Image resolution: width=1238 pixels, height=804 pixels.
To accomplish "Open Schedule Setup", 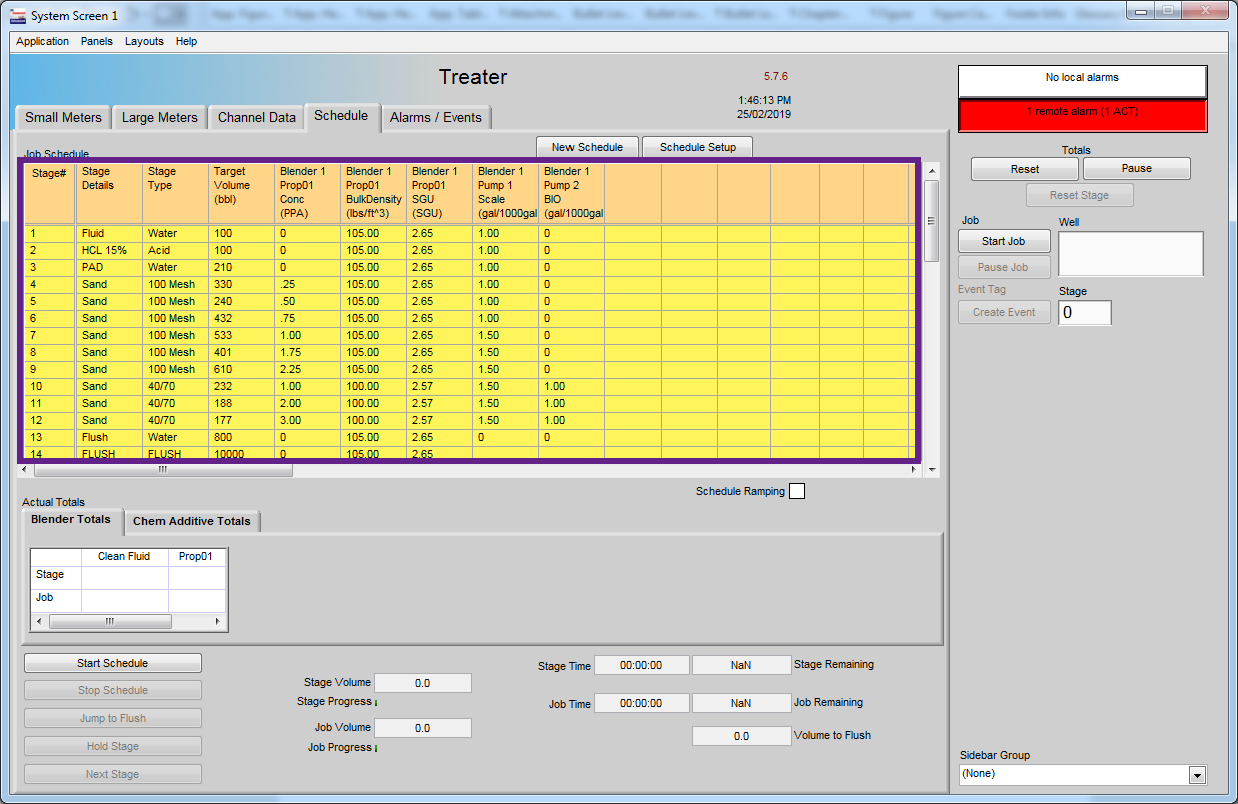I will [697, 146].
